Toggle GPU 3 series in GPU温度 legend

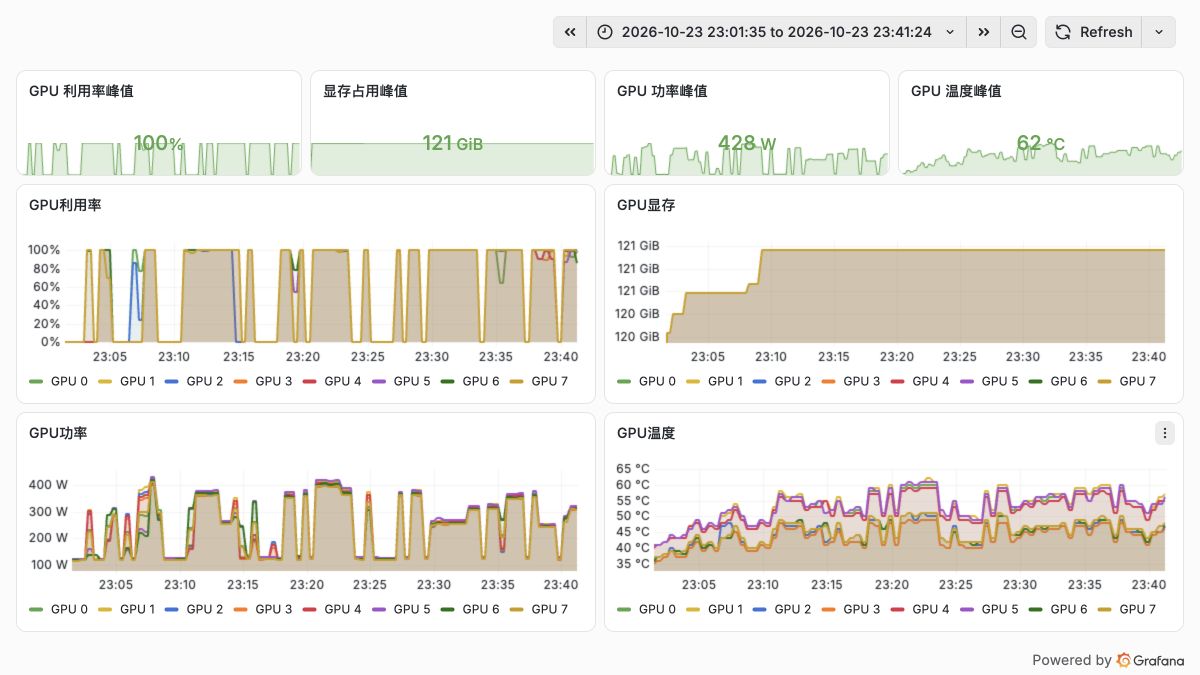pos(862,609)
